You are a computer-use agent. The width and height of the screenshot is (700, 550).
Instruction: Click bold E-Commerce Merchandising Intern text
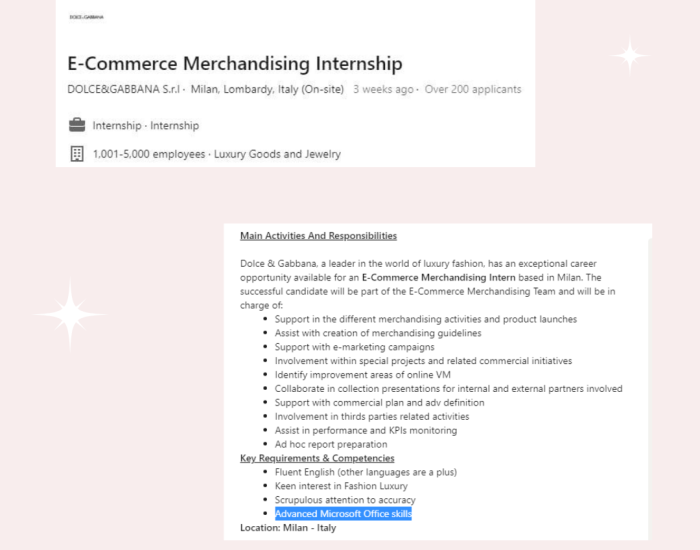point(438,278)
